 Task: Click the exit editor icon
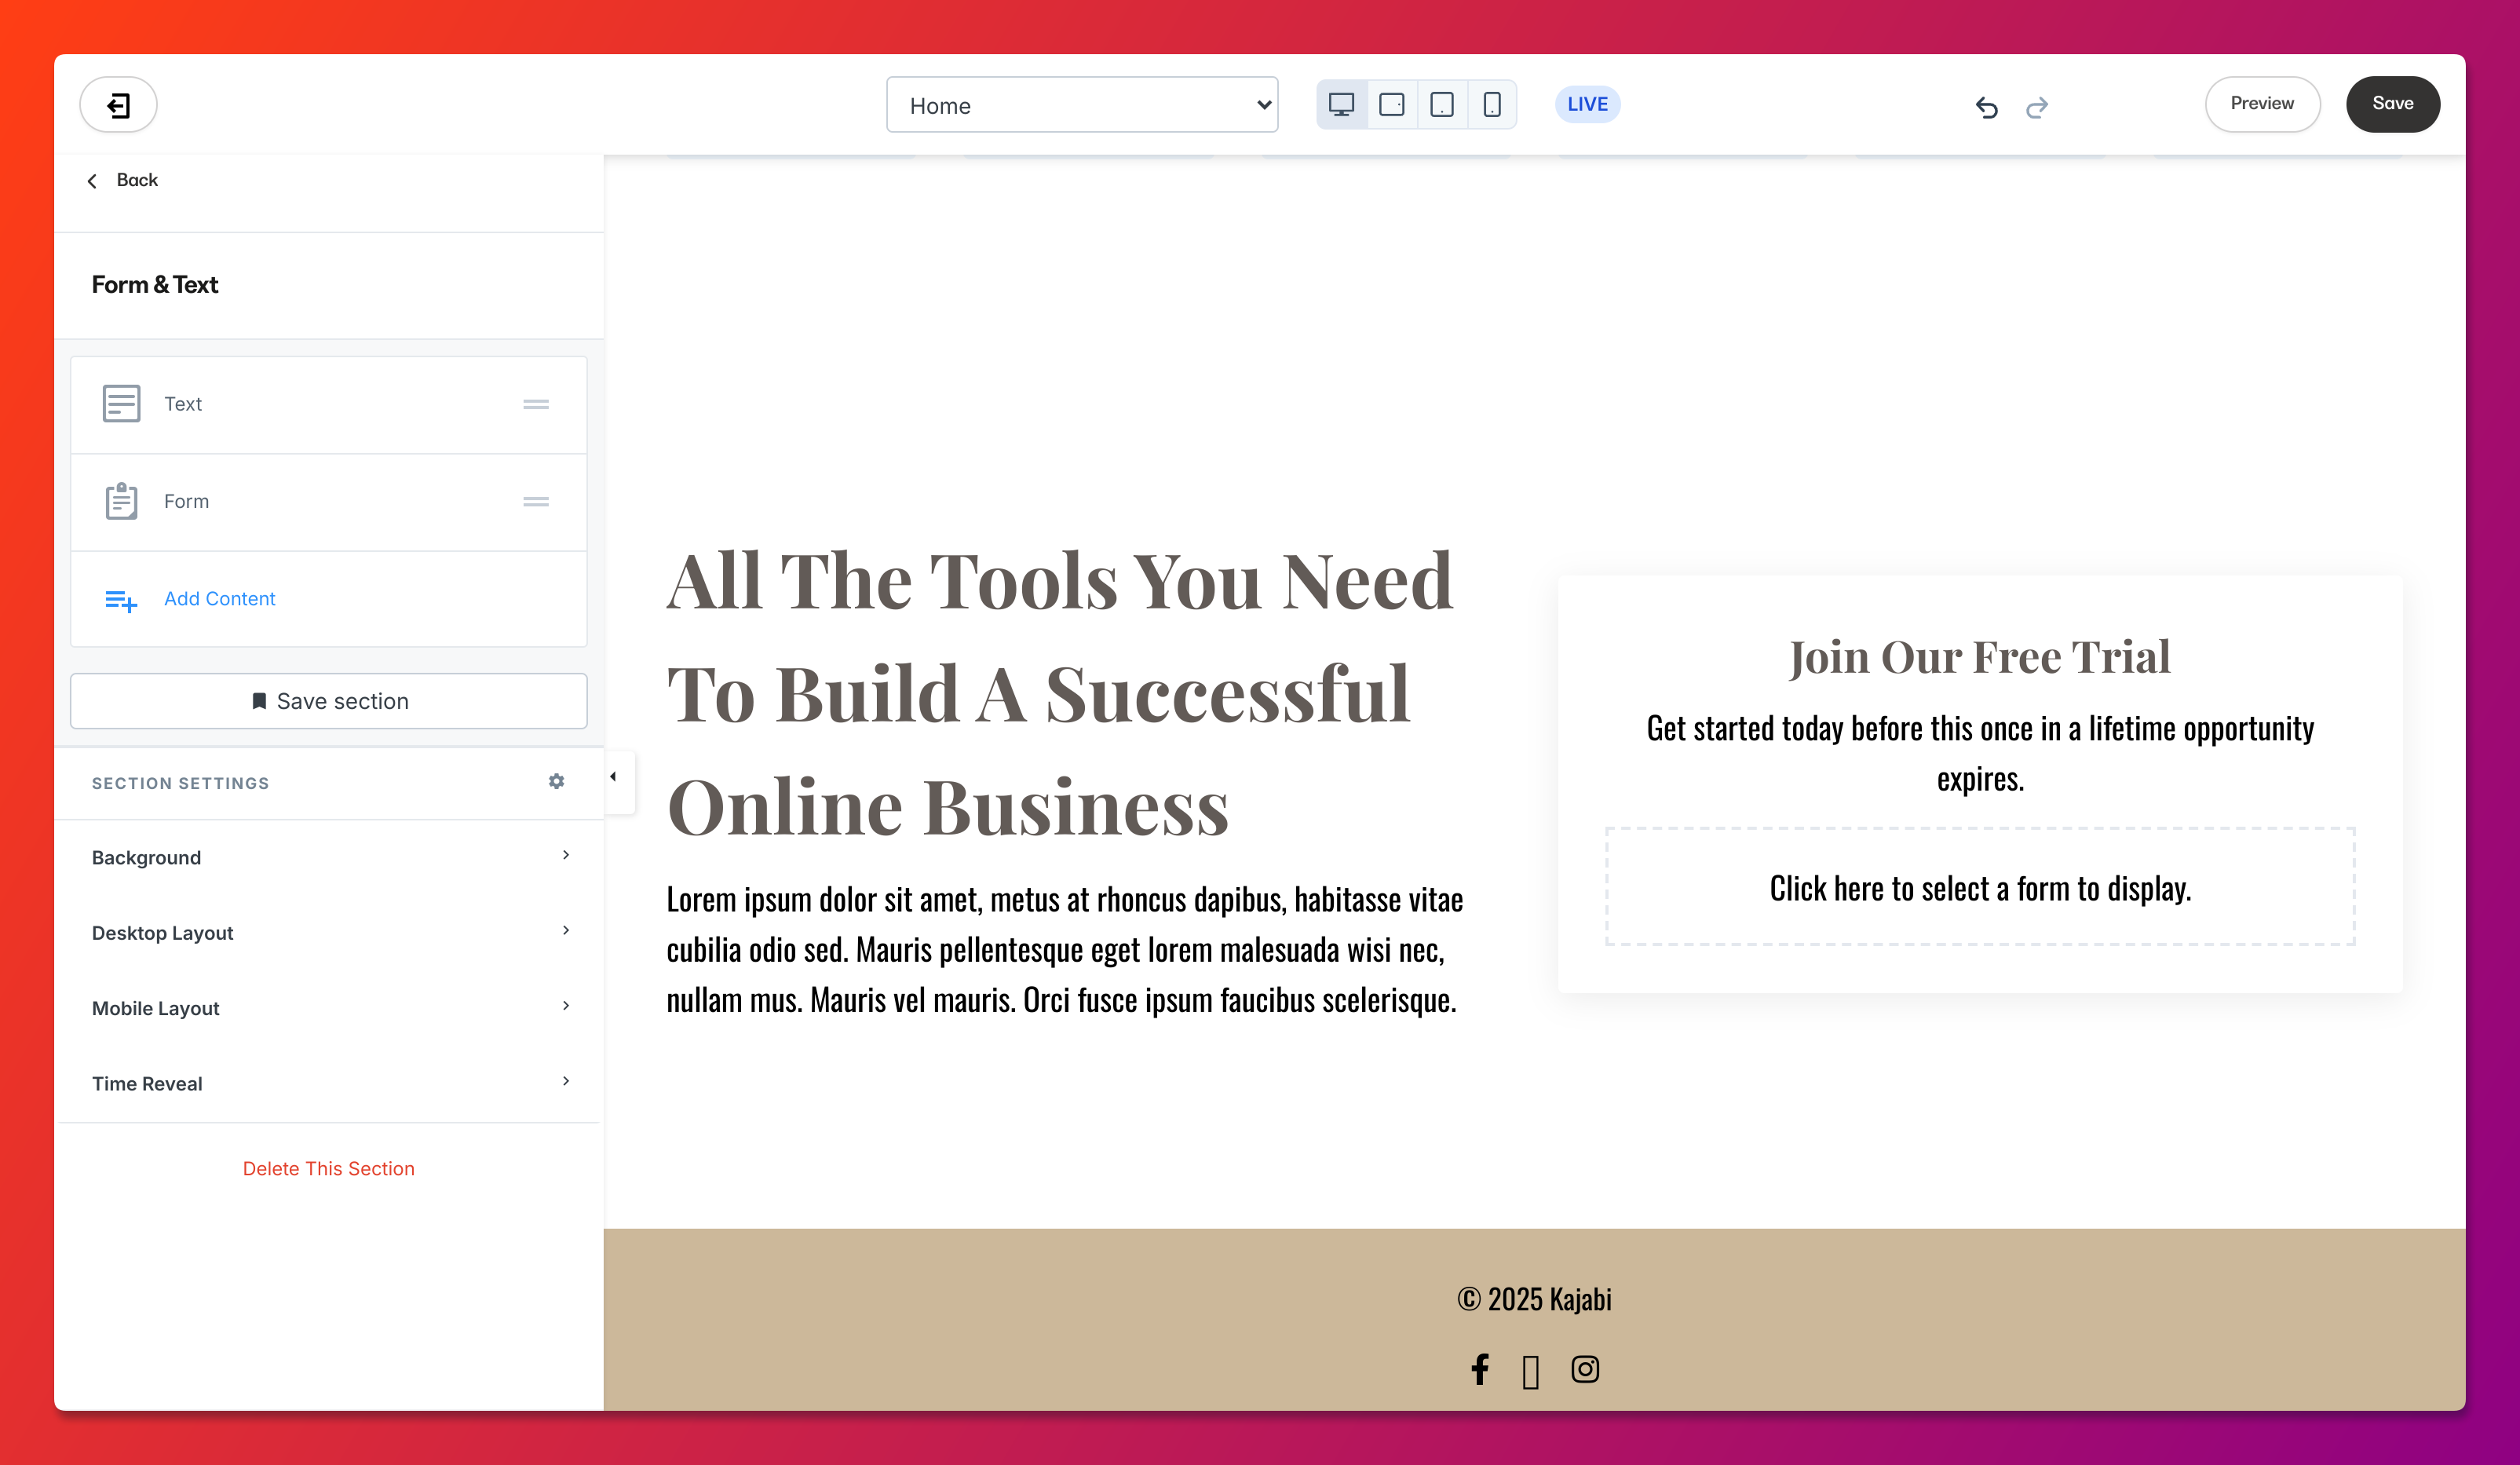tap(118, 104)
